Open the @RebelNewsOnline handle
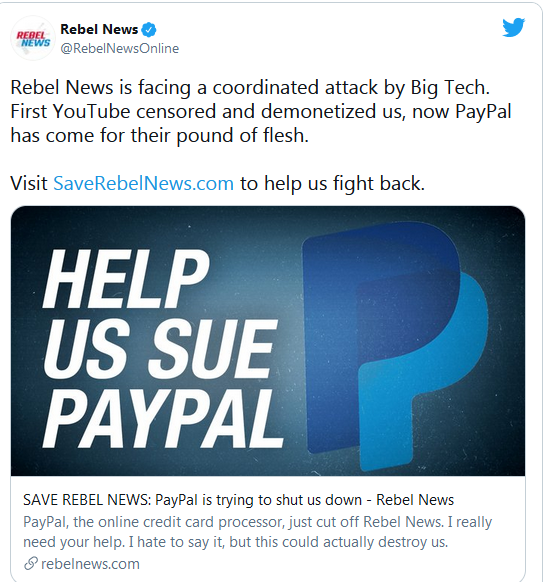The width and height of the screenshot is (544, 582). pyautogui.click(x=119, y=48)
